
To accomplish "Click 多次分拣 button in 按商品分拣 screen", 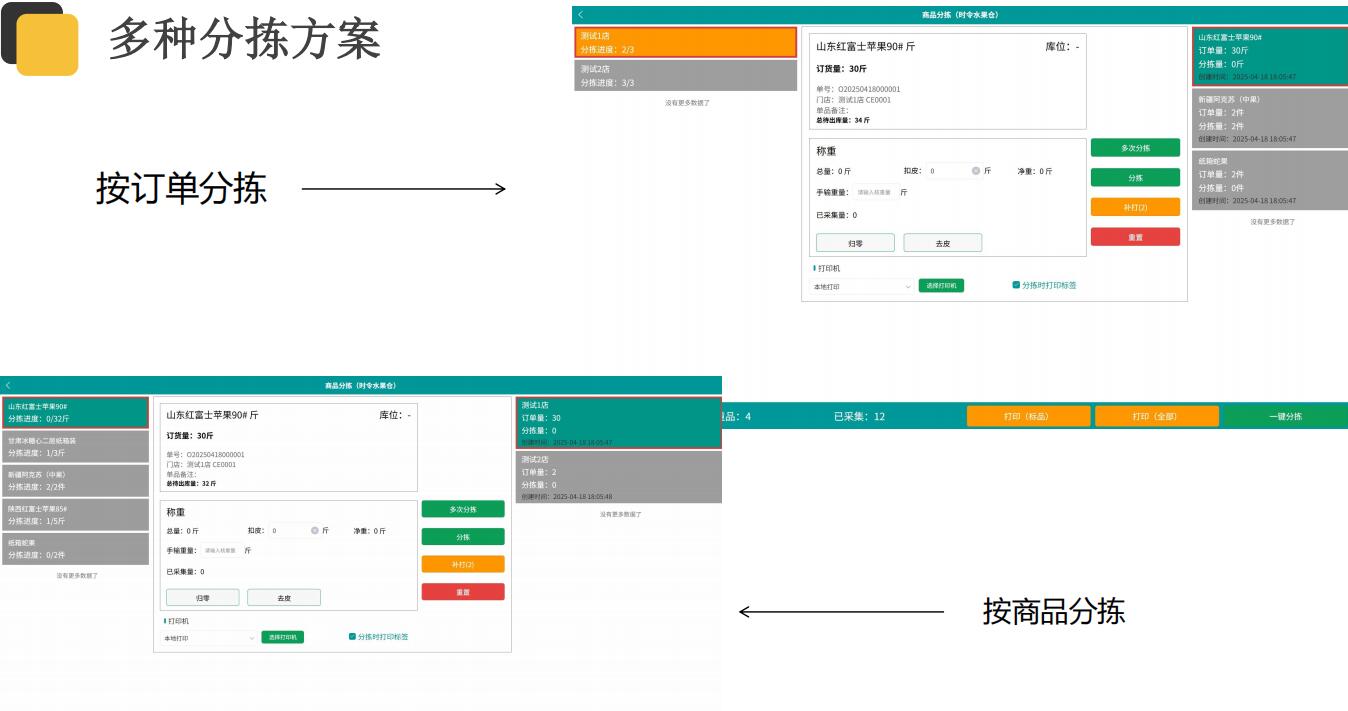I will pyautogui.click(x=463, y=509).
